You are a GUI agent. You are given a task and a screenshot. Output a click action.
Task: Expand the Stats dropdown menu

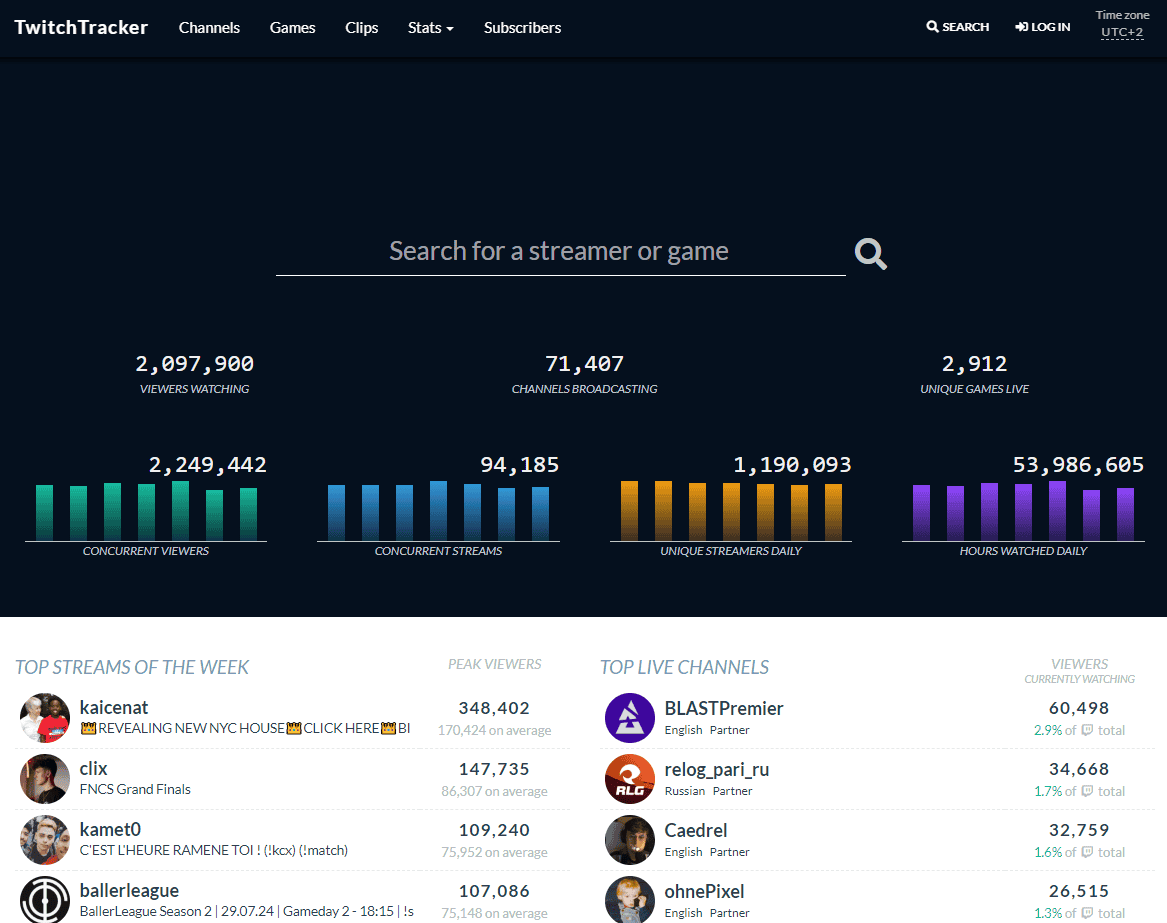click(x=430, y=28)
